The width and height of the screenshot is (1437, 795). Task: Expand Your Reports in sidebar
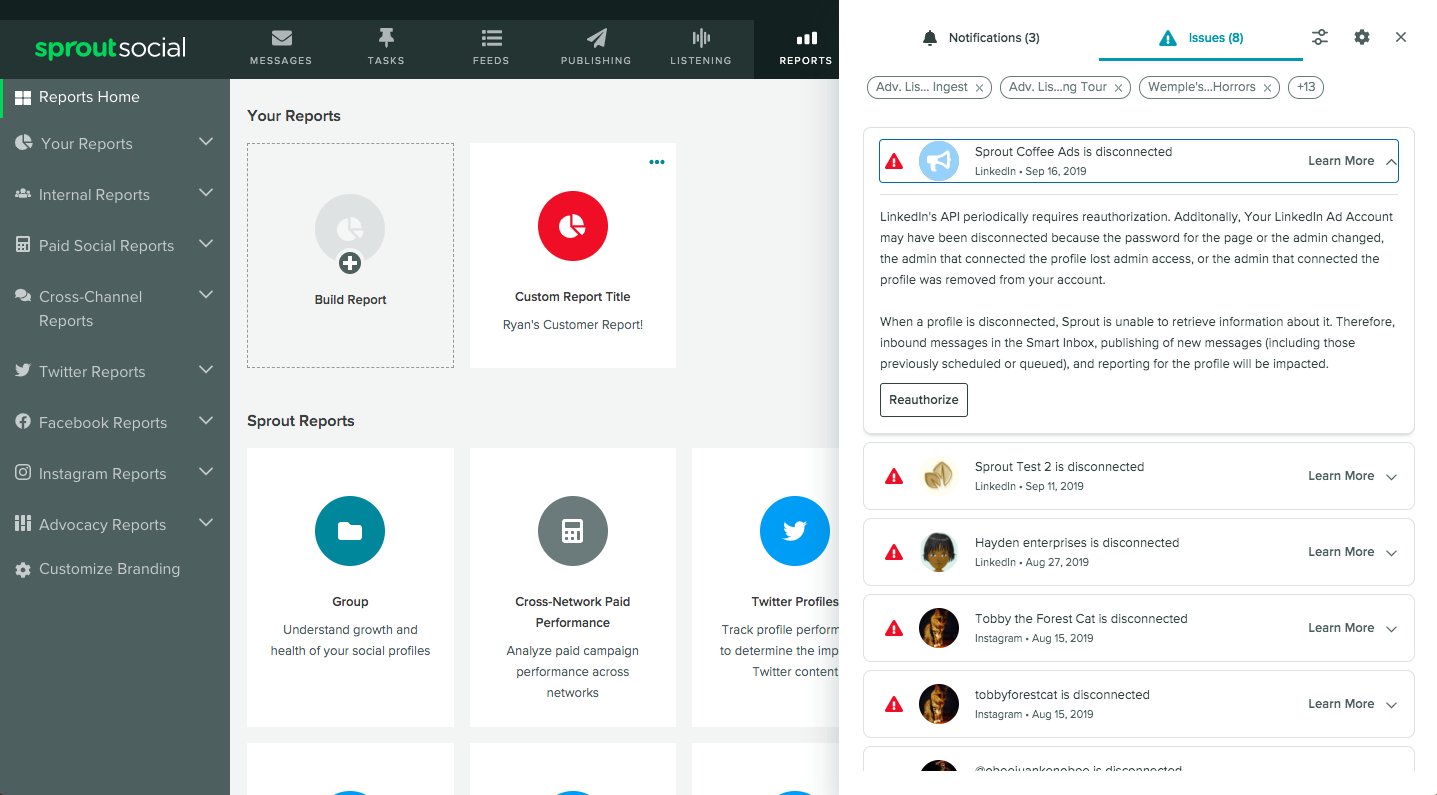[206, 142]
